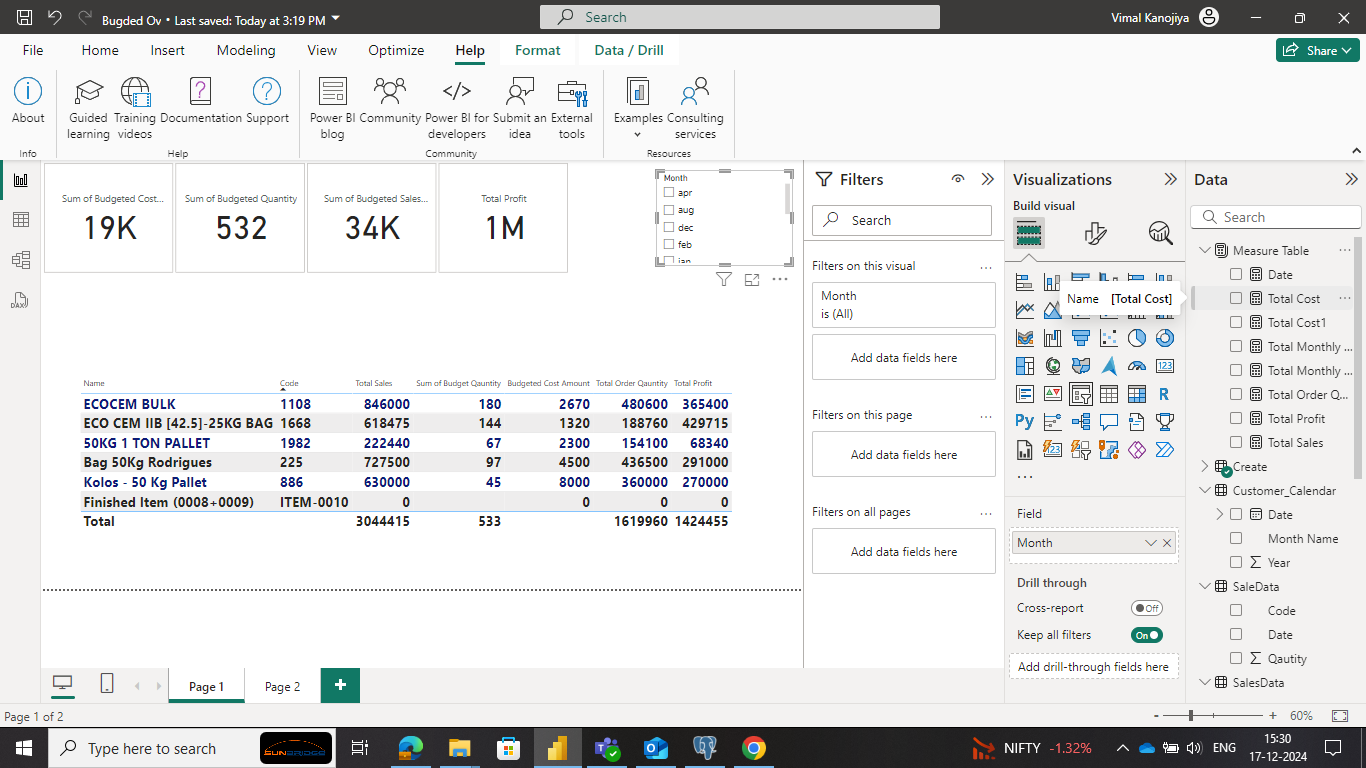Click the Focus mode icon on slicer
Image resolution: width=1366 pixels, height=768 pixels.
coord(752,280)
